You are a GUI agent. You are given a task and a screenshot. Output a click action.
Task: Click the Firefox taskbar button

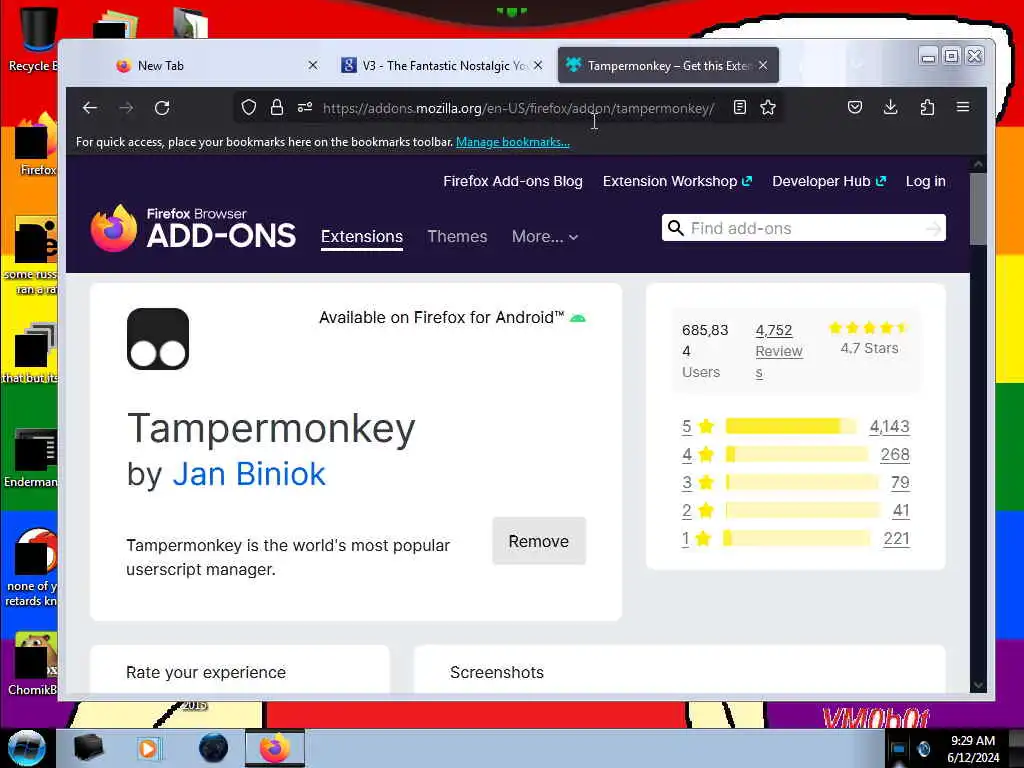pyautogui.click(x=275, y=748)
